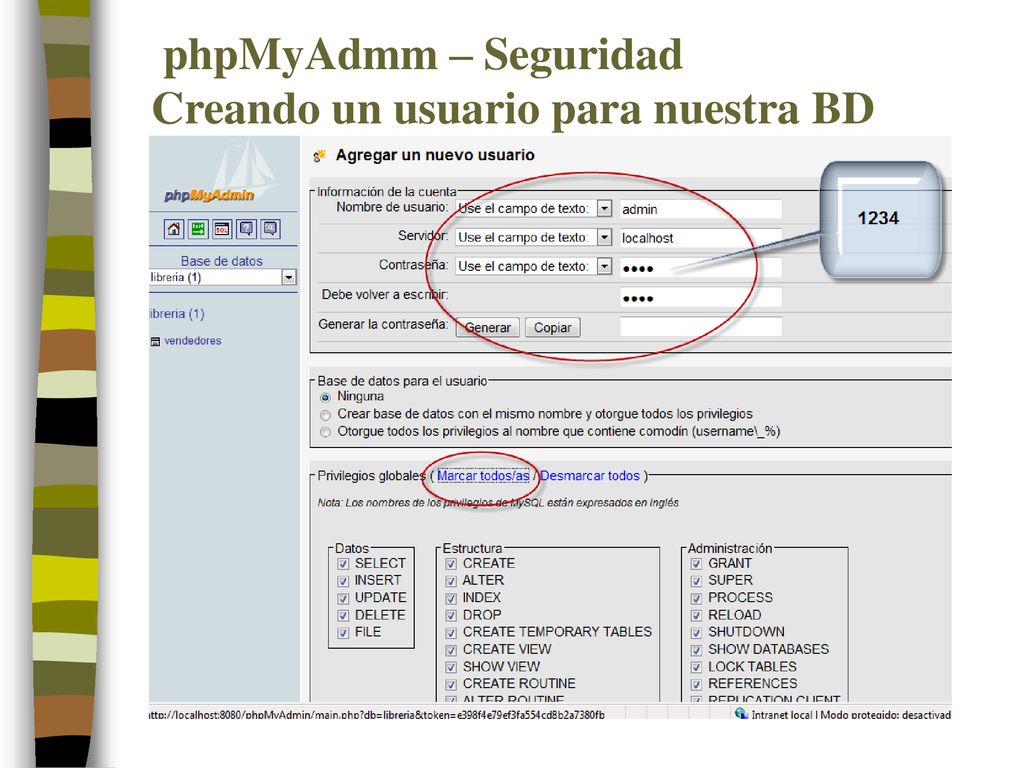Toggle the CREATE ROUTINE checkbox
This screenshot has width=1024, height=768.
pos(451,684)
